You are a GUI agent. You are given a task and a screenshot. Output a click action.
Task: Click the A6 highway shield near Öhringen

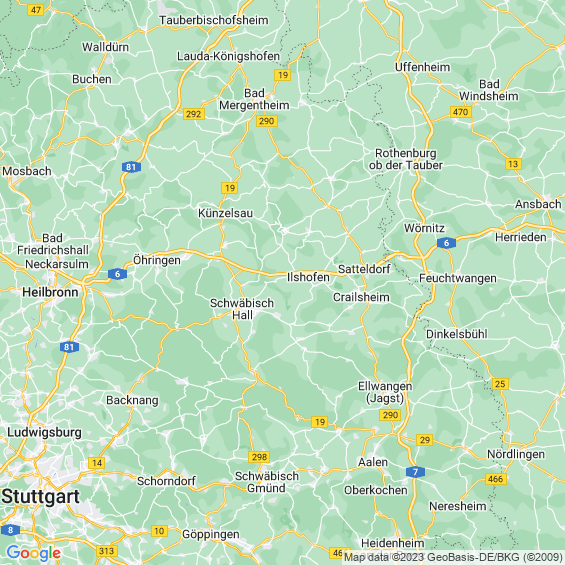[x=117, y=274]
